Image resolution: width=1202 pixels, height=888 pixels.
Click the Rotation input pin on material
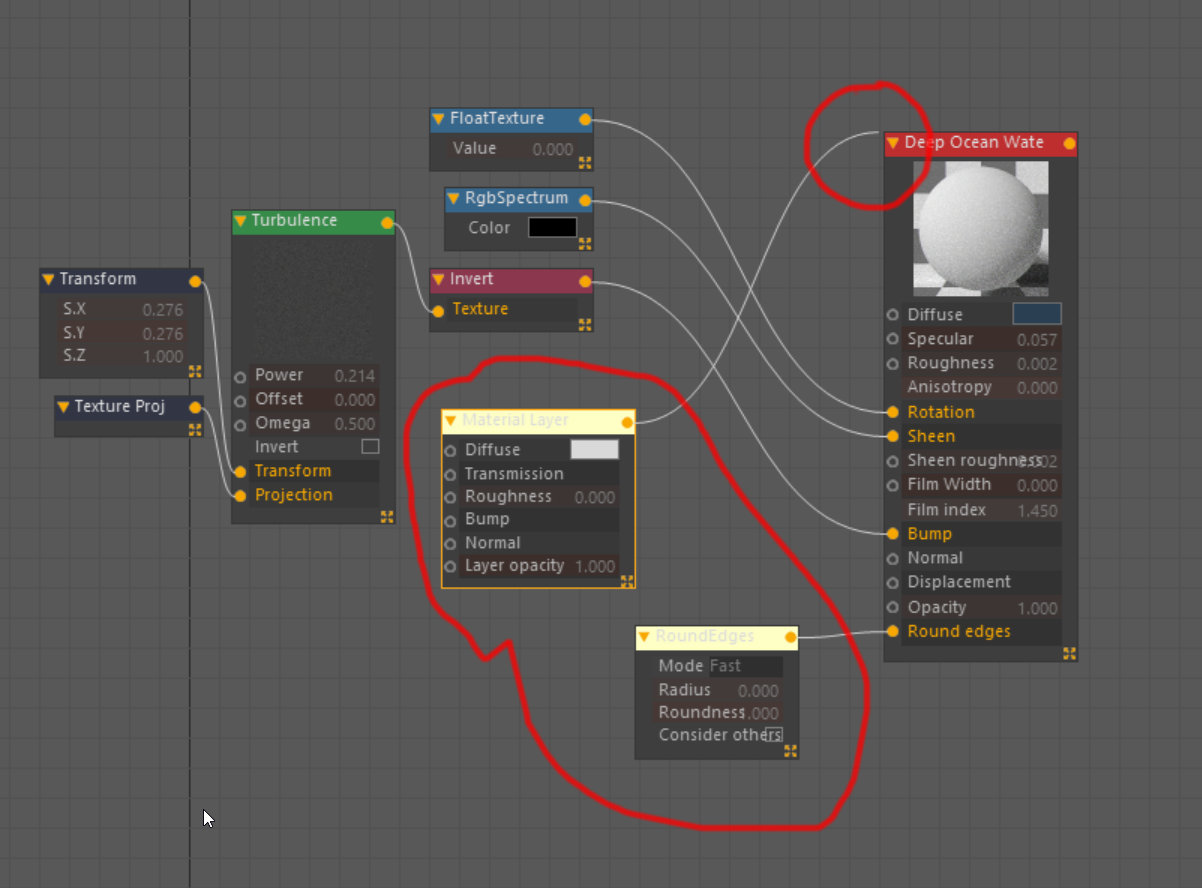pyautogui.click(x=893, y=412)
